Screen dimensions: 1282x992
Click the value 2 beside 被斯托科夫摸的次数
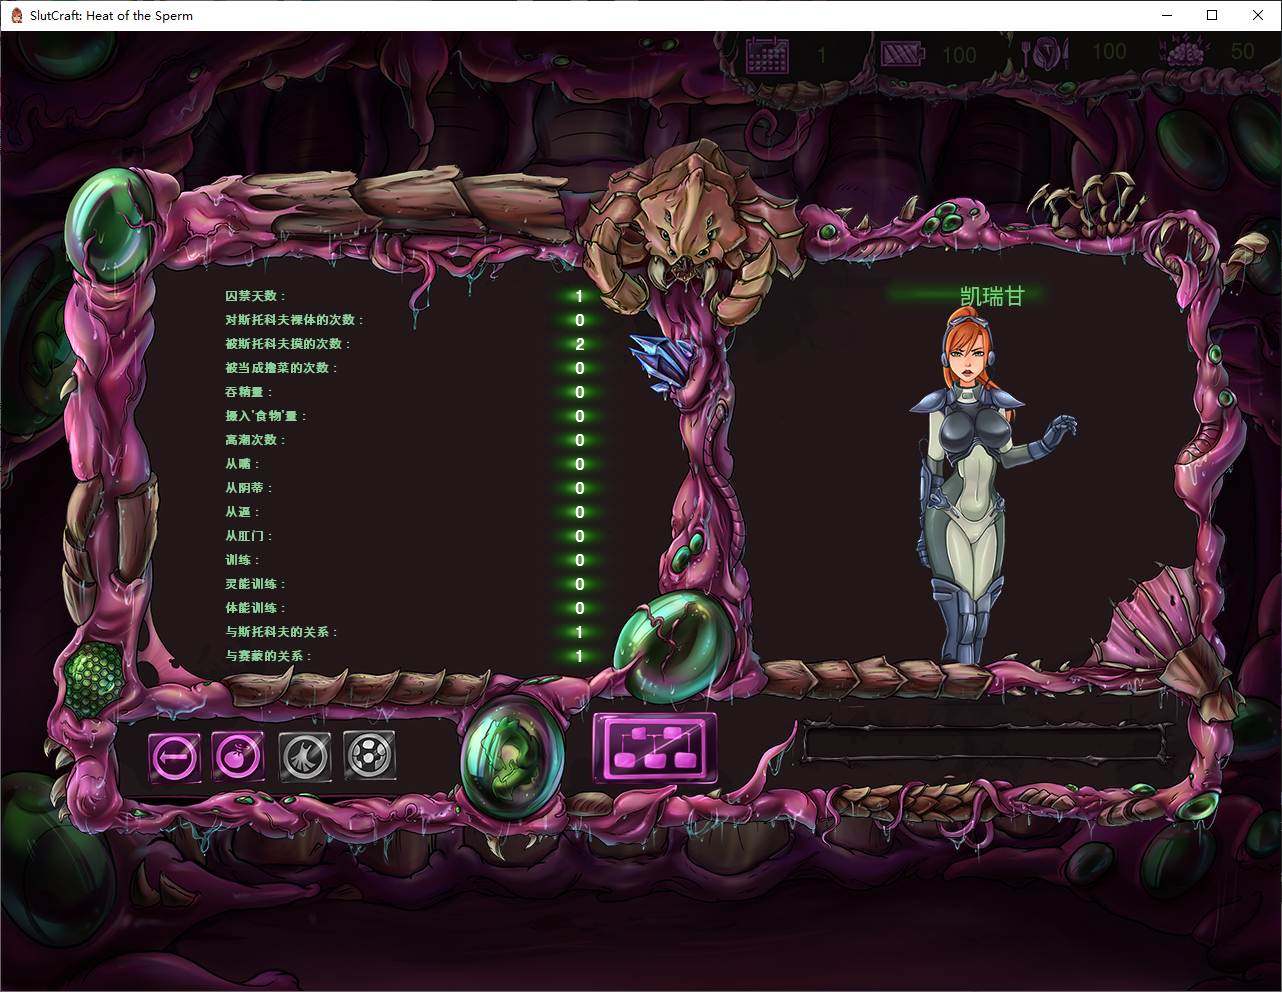click(x=578, y=344)
